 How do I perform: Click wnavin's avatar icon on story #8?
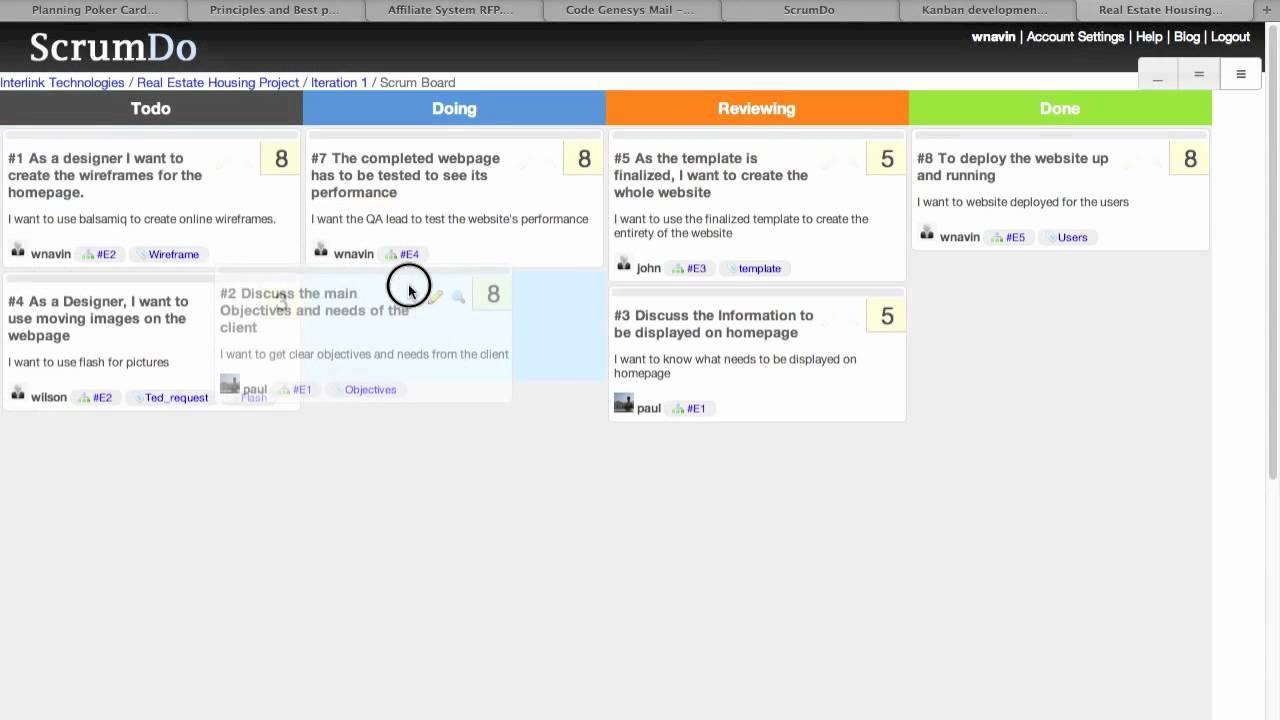[x=926, y=233]
